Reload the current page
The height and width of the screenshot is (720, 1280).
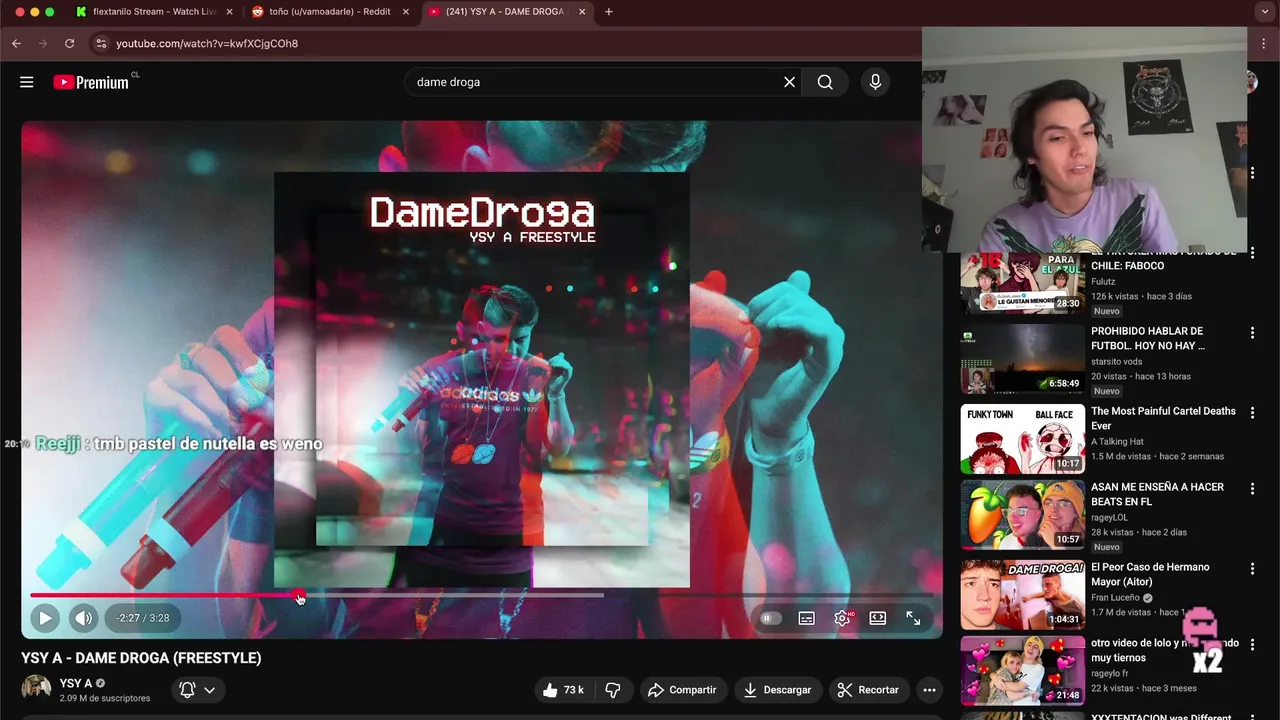69,44
